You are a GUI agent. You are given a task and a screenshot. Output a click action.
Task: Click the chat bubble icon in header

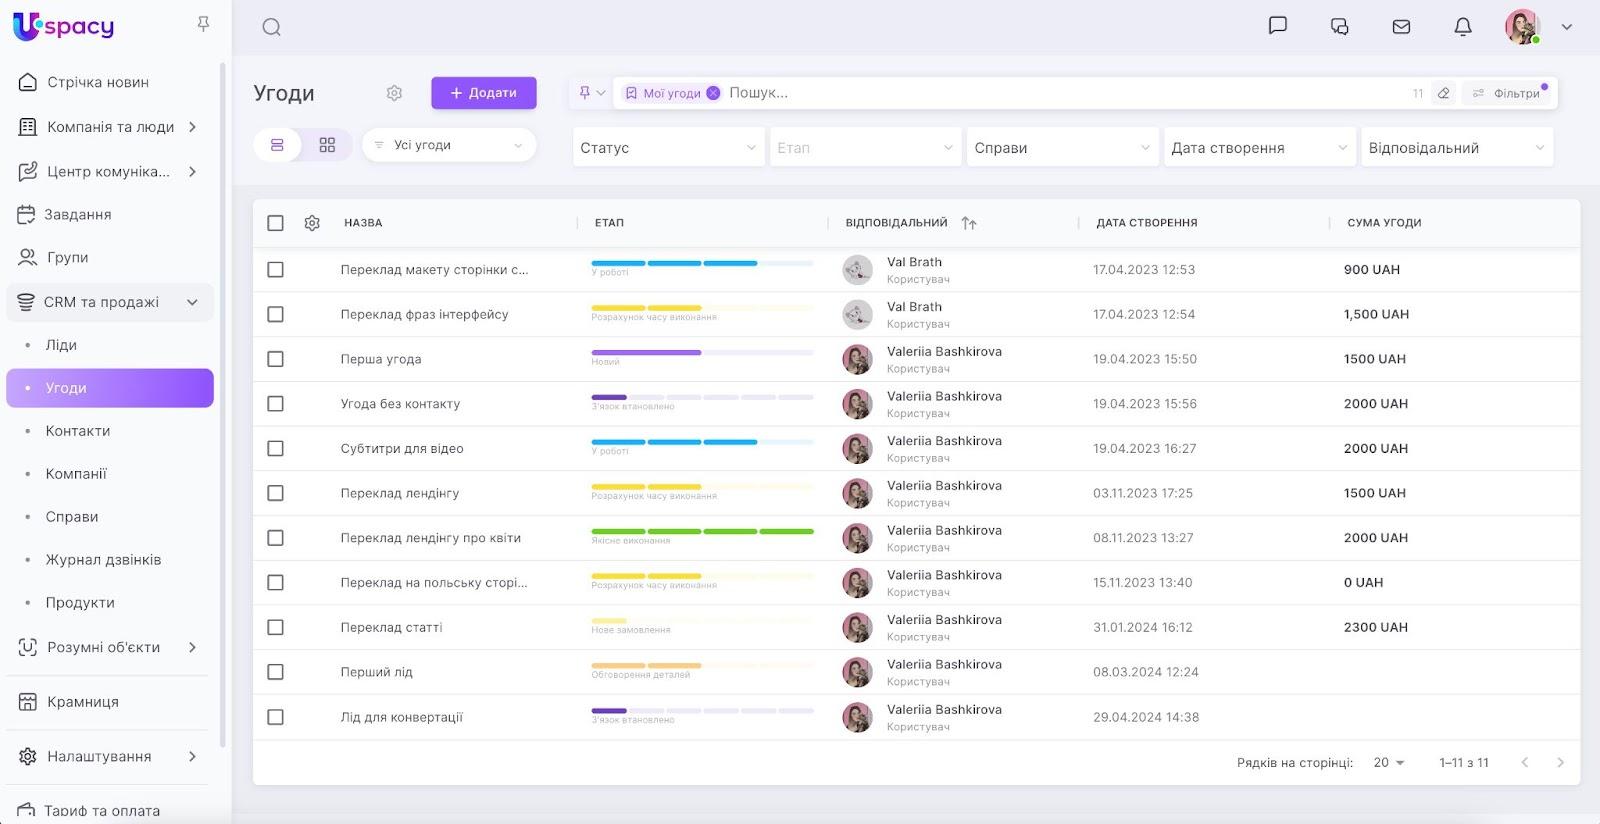(1277, 26)
